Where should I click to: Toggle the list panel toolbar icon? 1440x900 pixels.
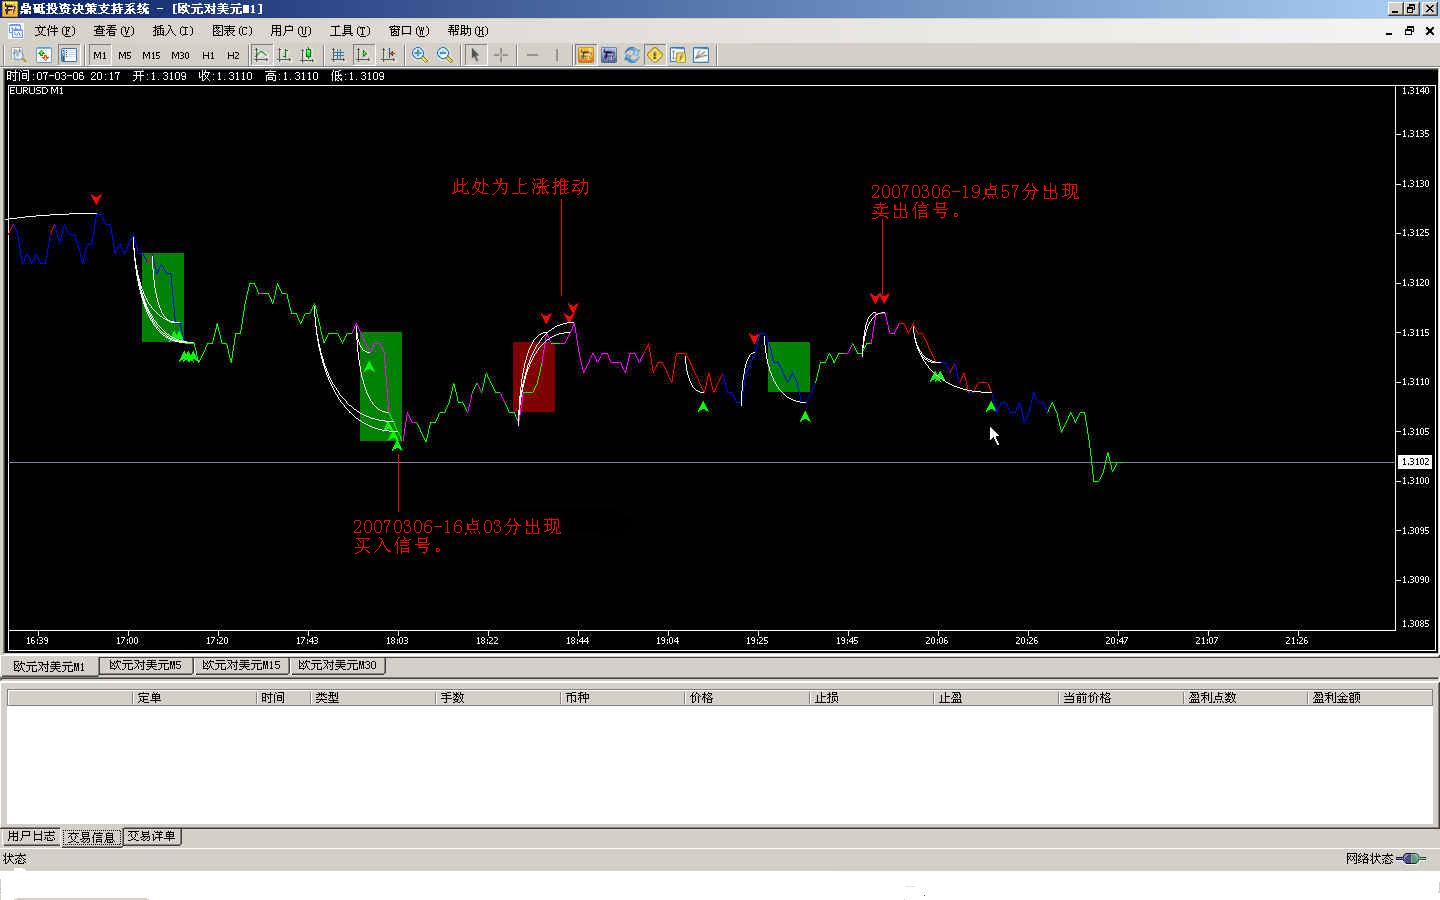tap(68, 55)
